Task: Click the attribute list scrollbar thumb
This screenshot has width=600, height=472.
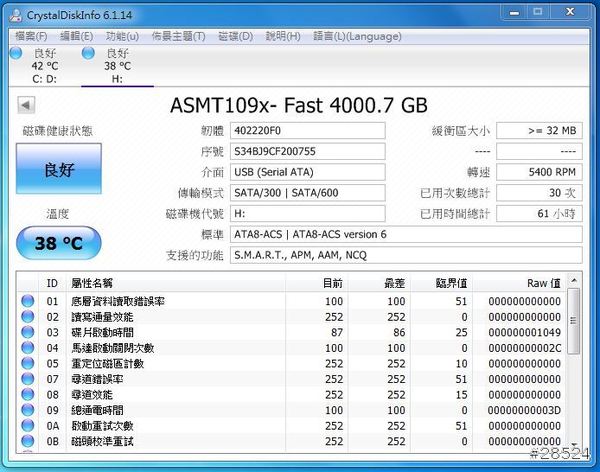Action: 573,321
